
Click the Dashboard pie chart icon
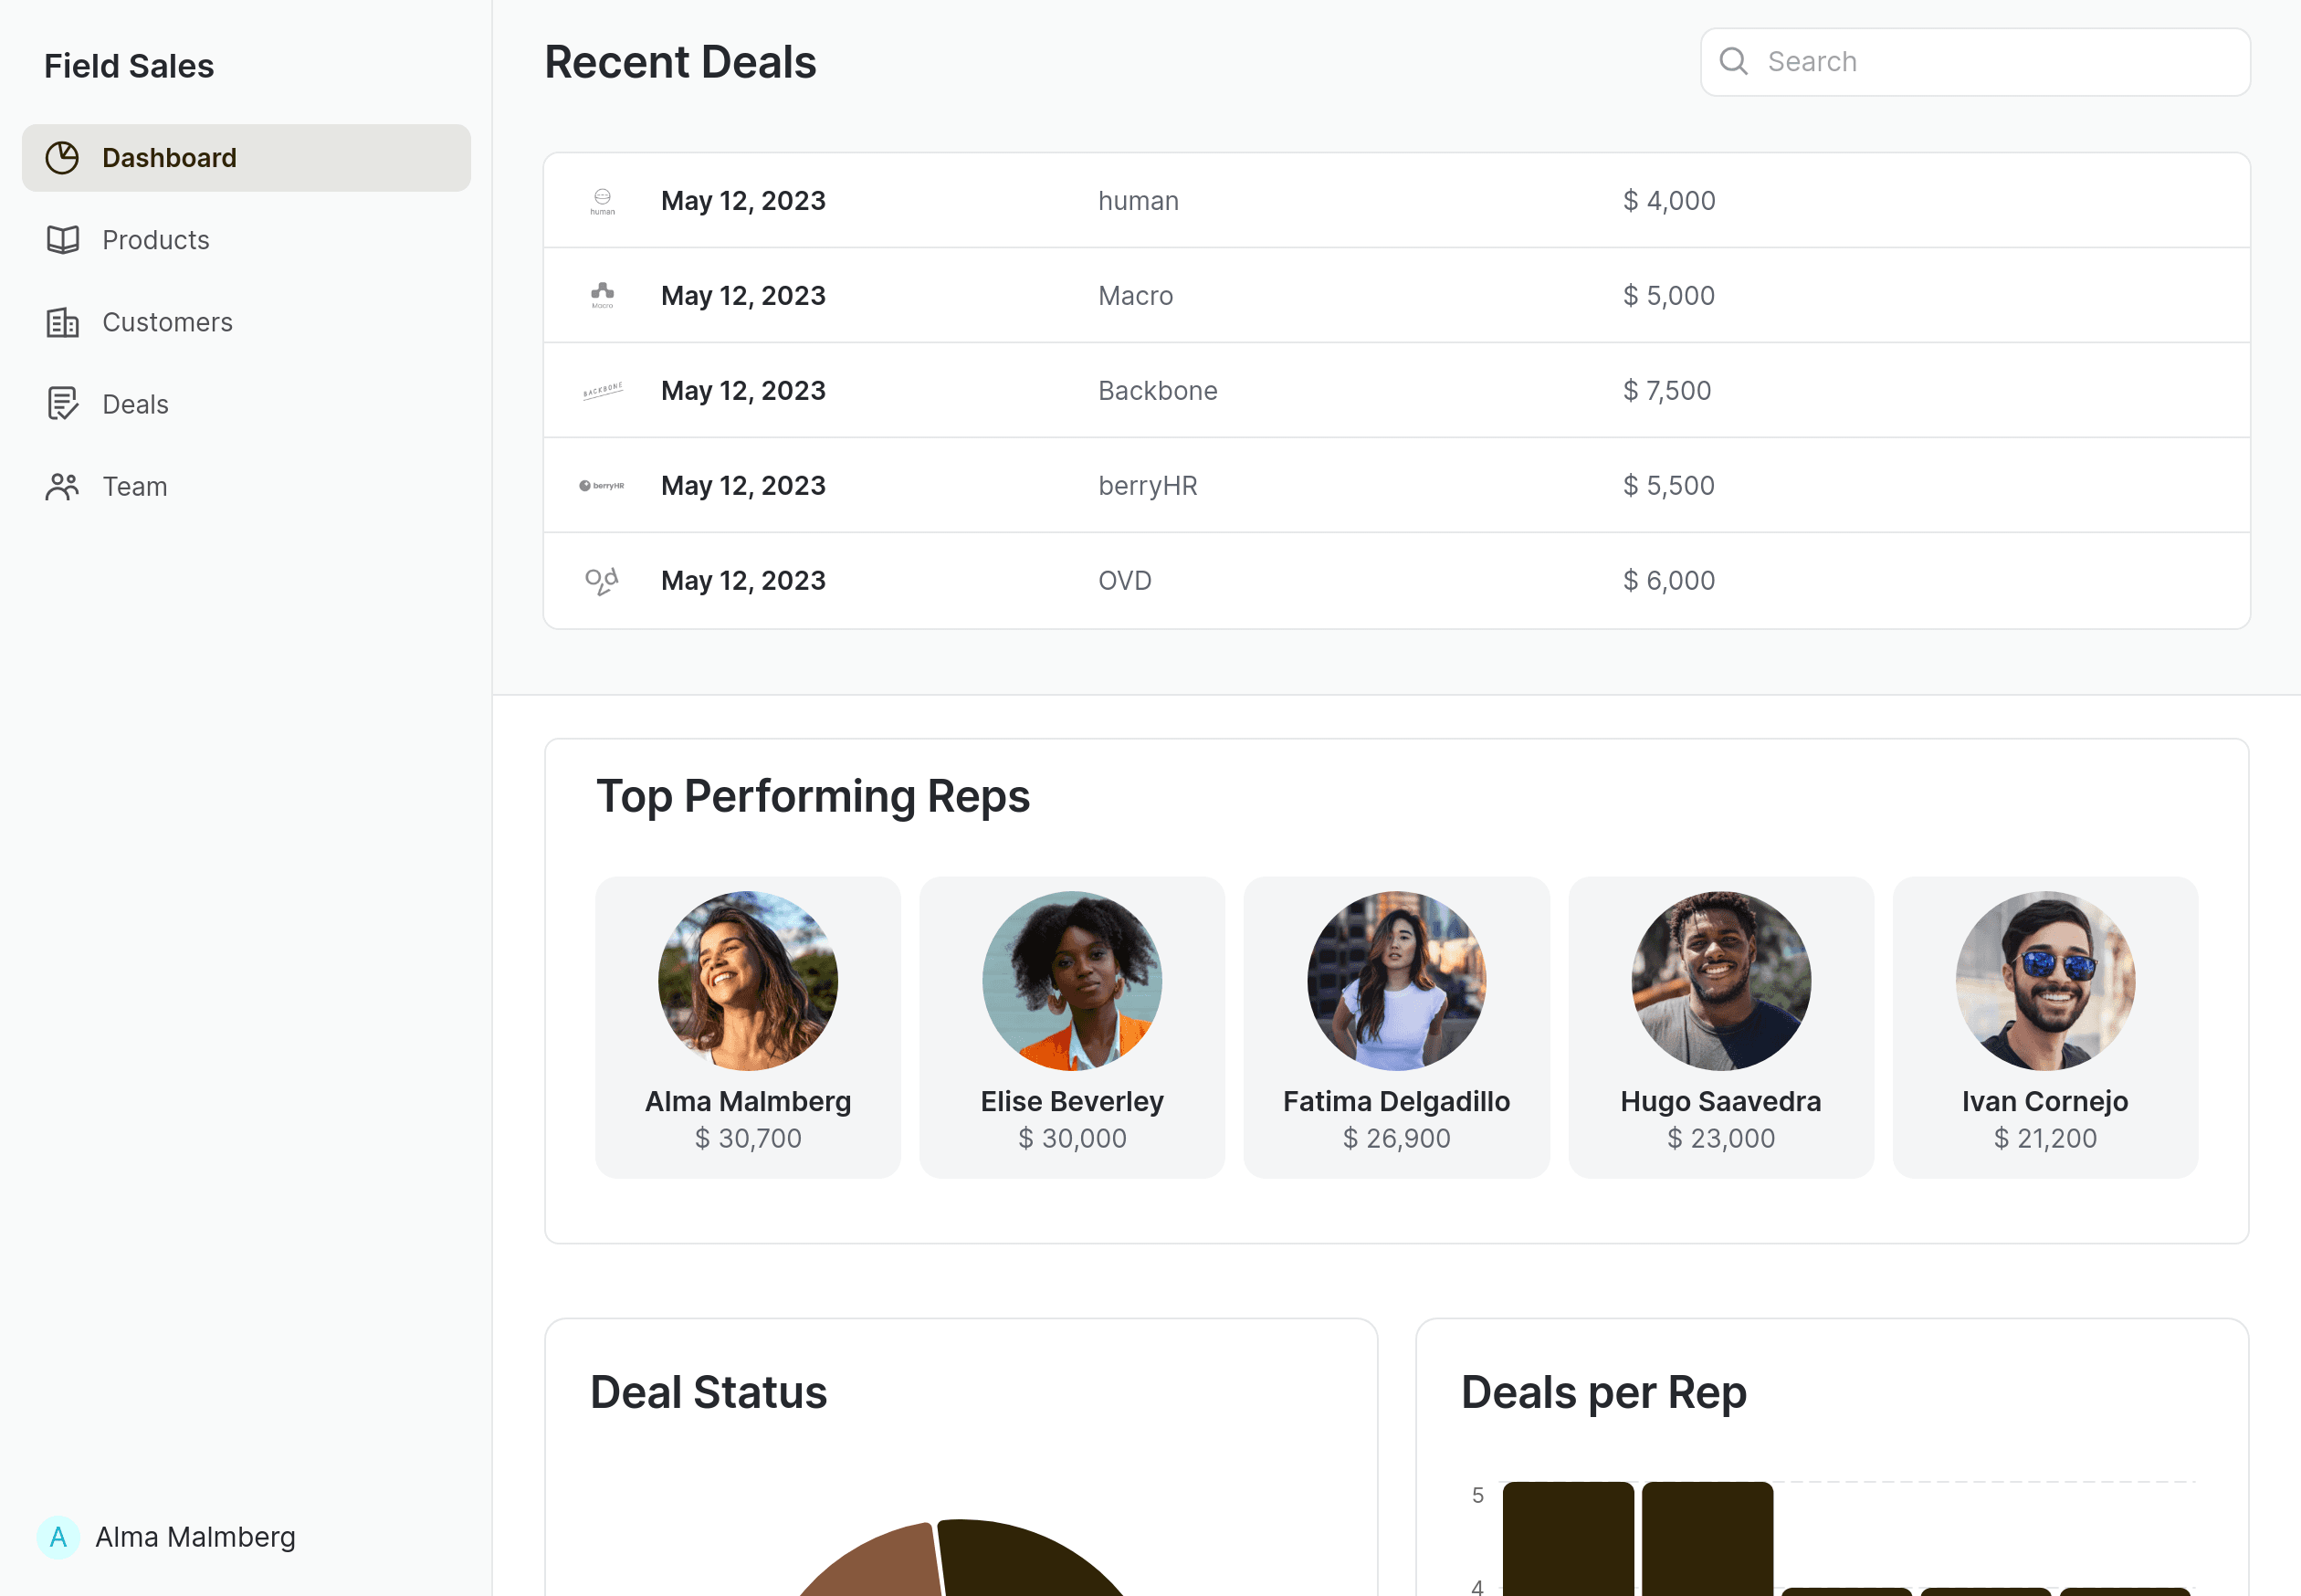pos(62,158)
